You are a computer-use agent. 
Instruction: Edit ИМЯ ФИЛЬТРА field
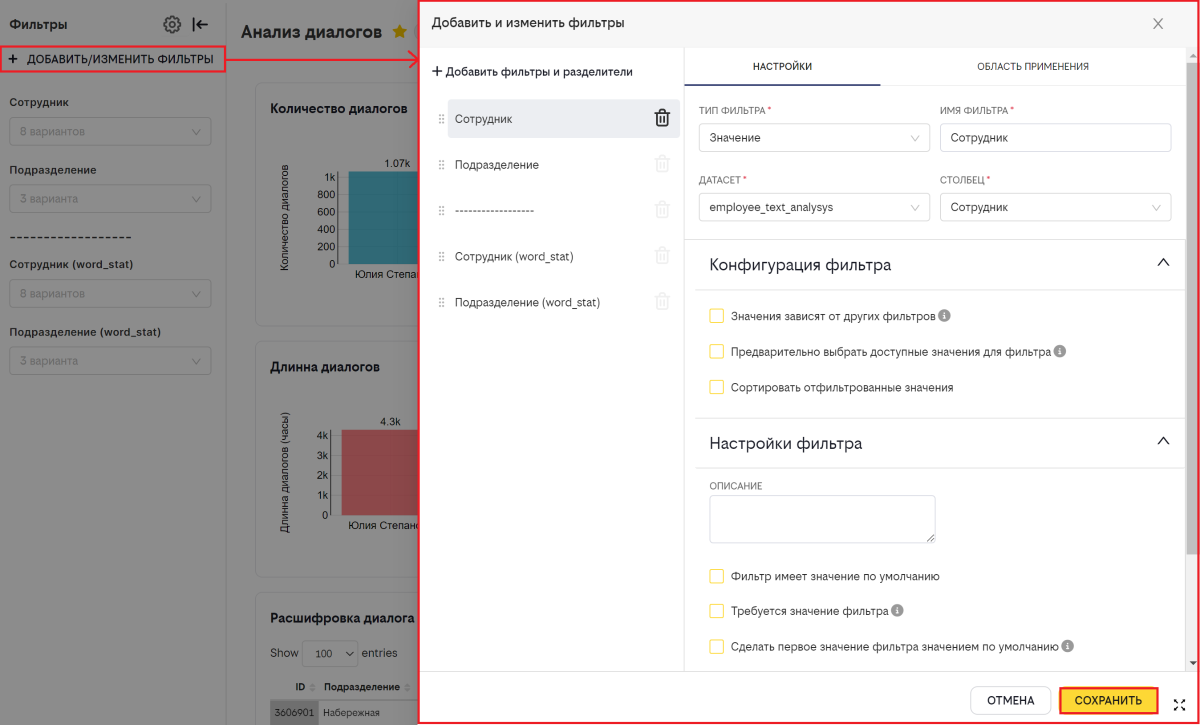tap(1055, 138)
